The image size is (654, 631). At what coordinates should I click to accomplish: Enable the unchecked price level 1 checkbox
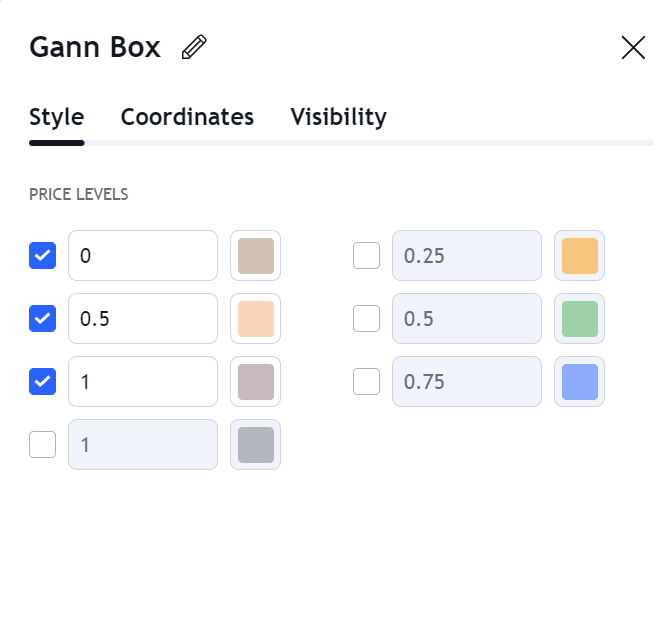43,444
